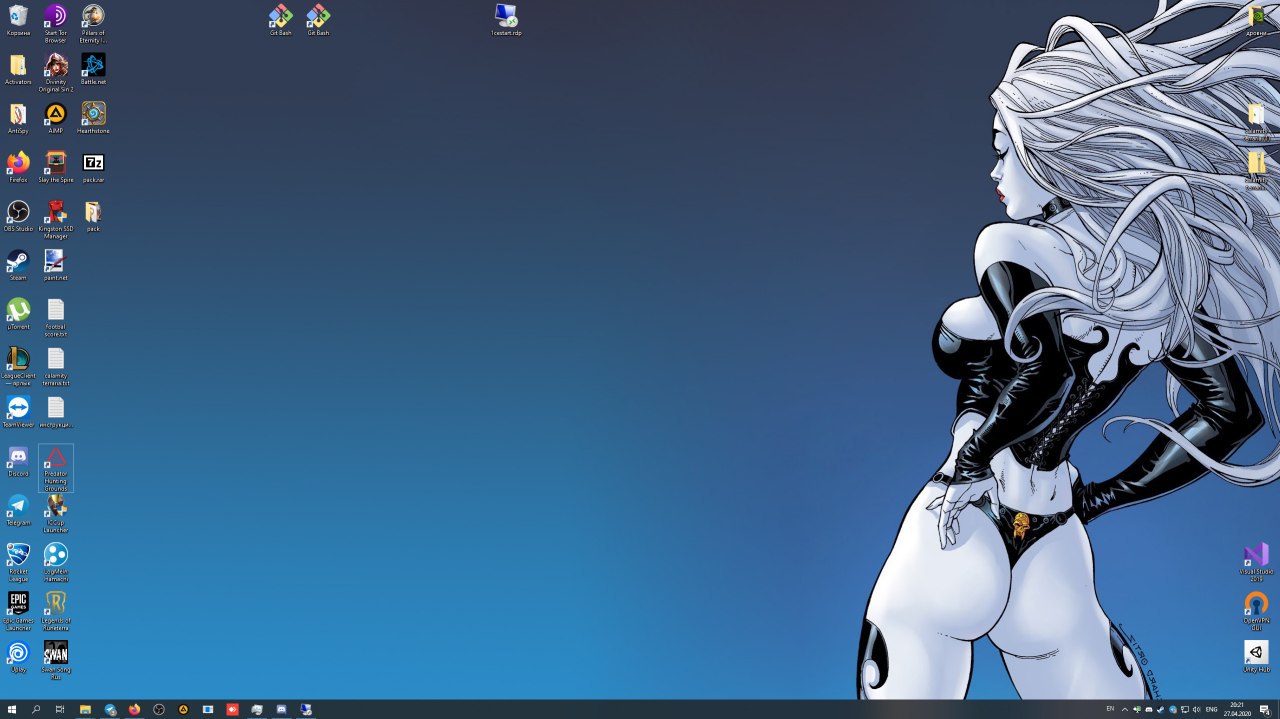This screenshot has height=719, width=1280.
Task: Select the Activators folder on desktop
Action: tap(18, 69)
